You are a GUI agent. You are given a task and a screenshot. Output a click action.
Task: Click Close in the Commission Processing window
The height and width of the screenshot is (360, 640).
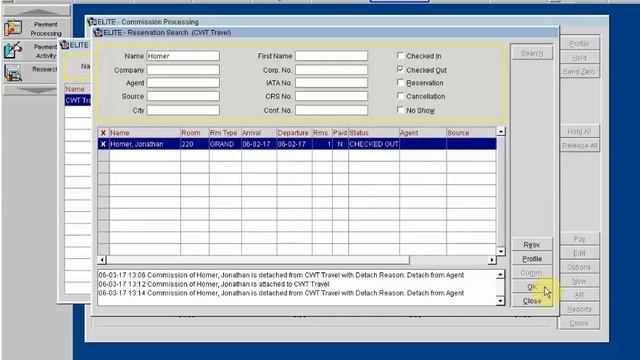point(579,323)
